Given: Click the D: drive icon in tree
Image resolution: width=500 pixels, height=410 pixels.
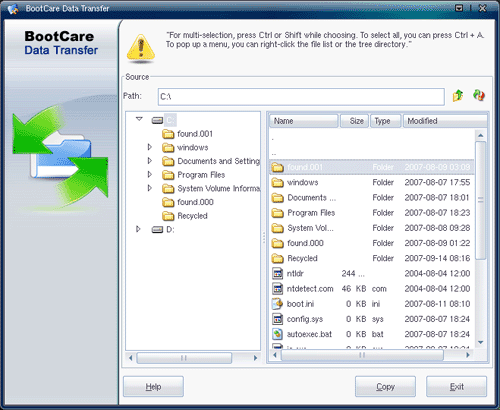Looking at the screenshot, I should click(157, 229).
